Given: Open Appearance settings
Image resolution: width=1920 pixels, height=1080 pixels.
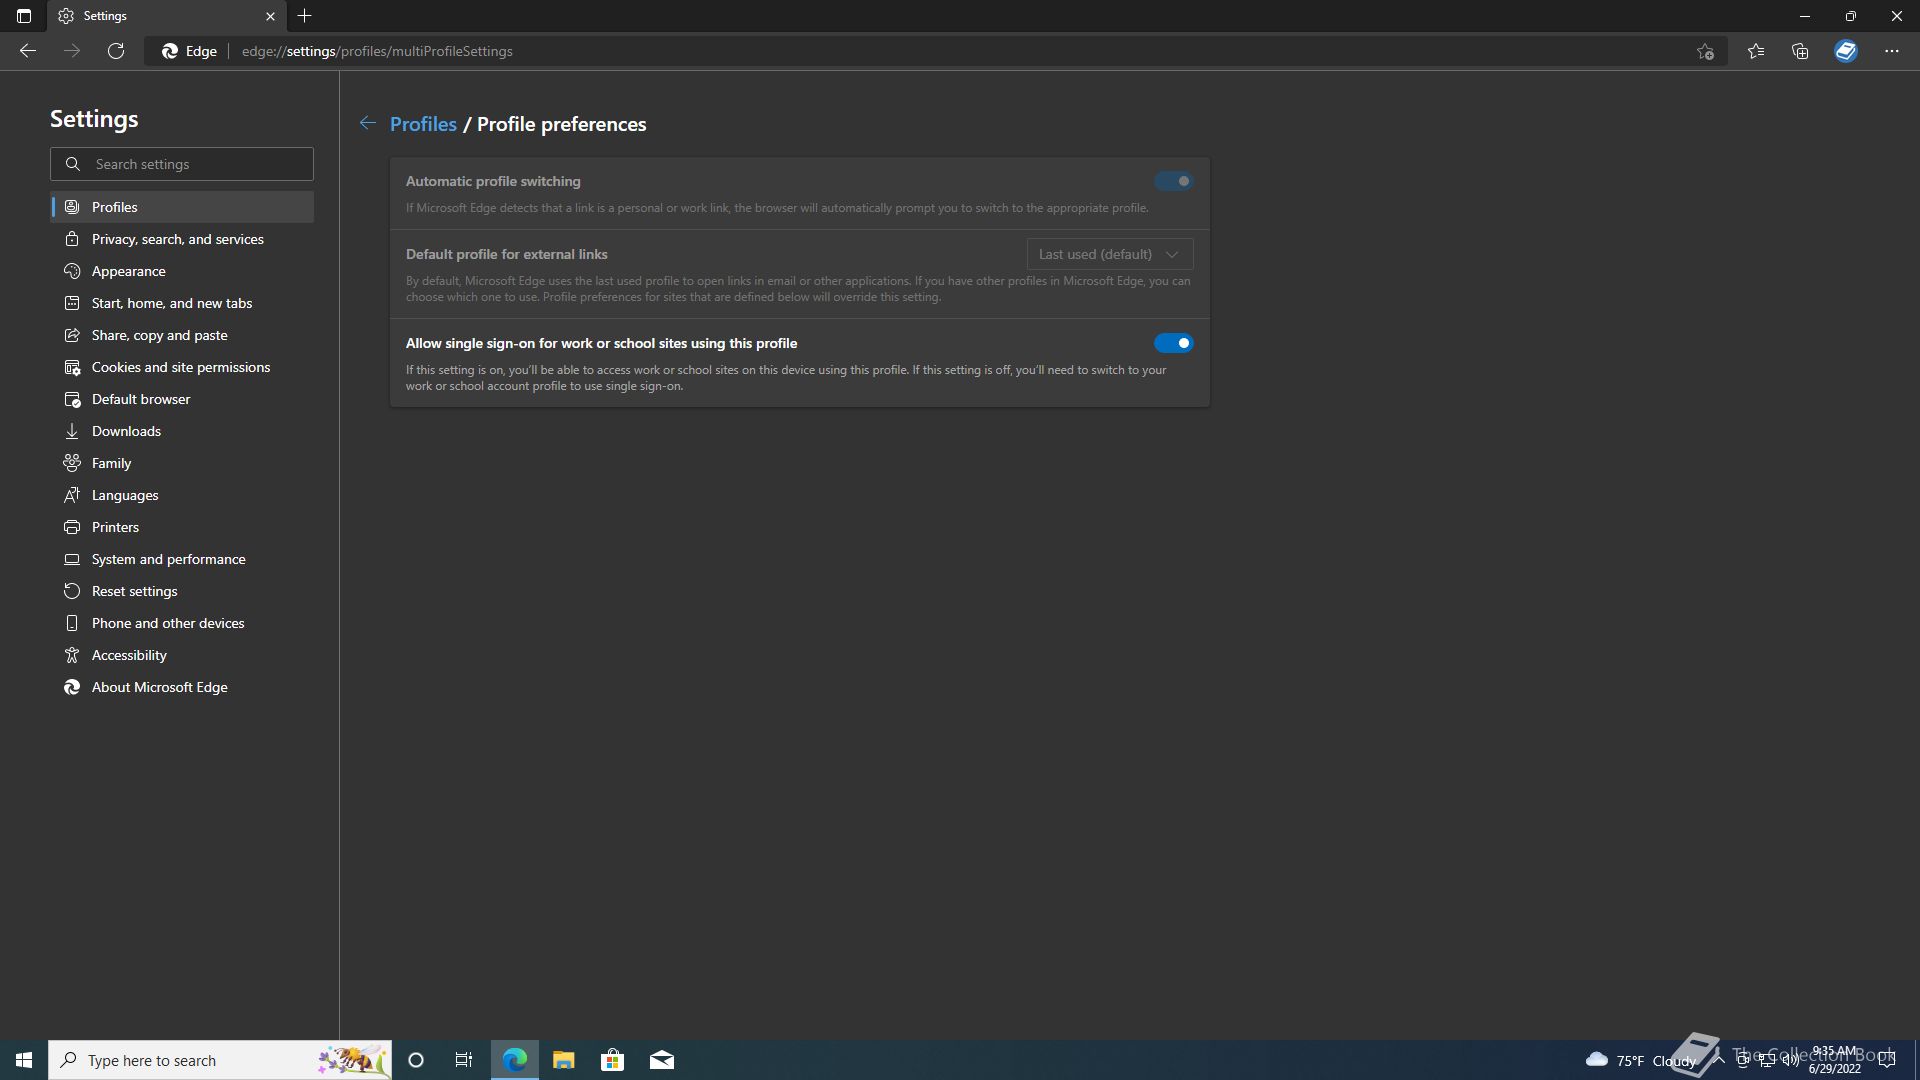Looking at the screenshot, I should point(183,271).
